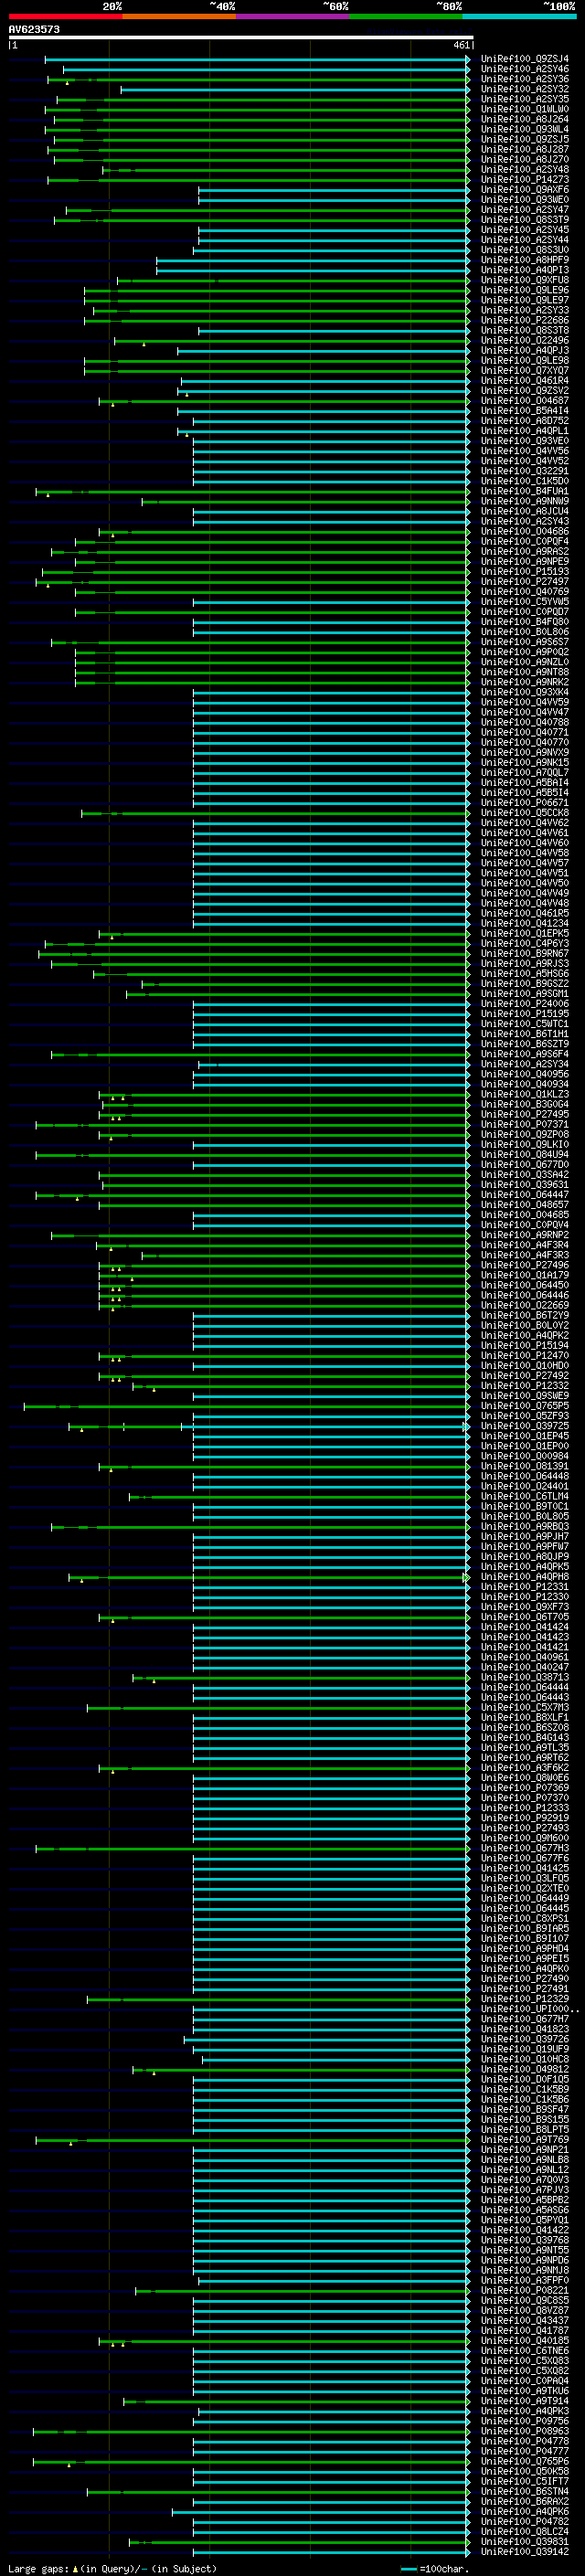Select the UniRef100_A4QPI3 label
This screenshot has width=585, height=2576.
524,270
